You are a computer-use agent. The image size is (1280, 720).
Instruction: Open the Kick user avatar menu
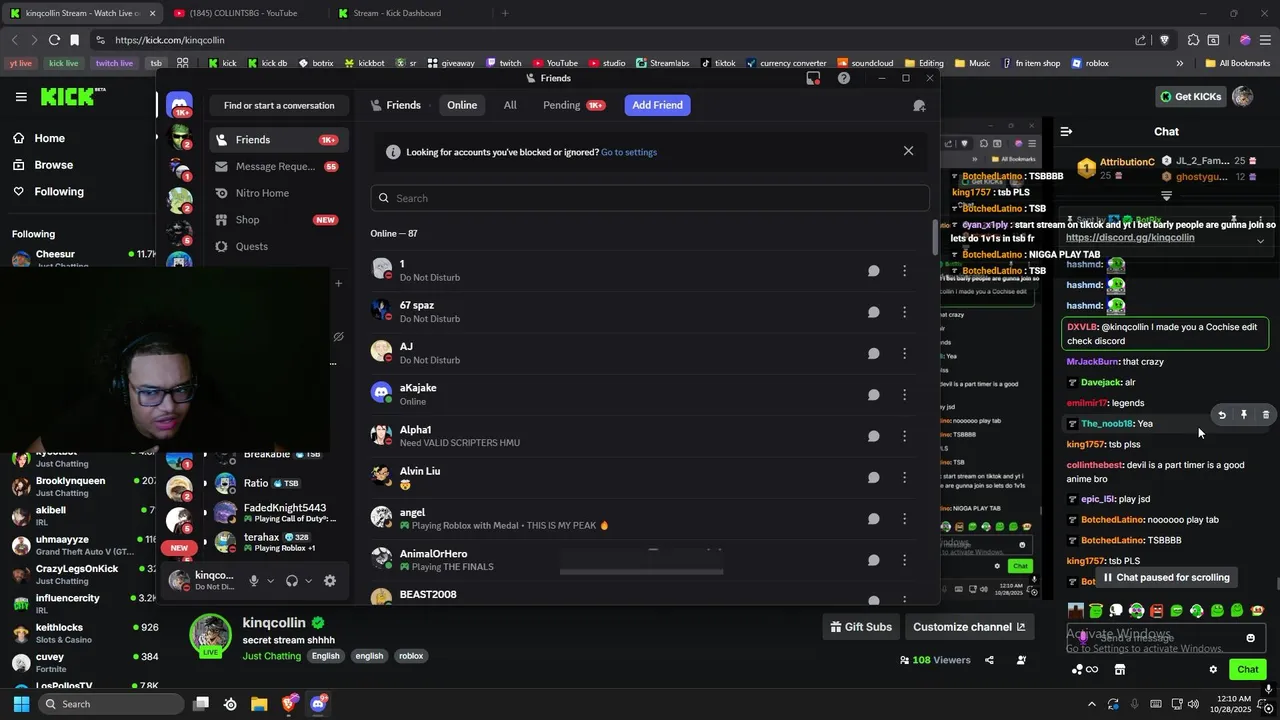[1242, 97]
